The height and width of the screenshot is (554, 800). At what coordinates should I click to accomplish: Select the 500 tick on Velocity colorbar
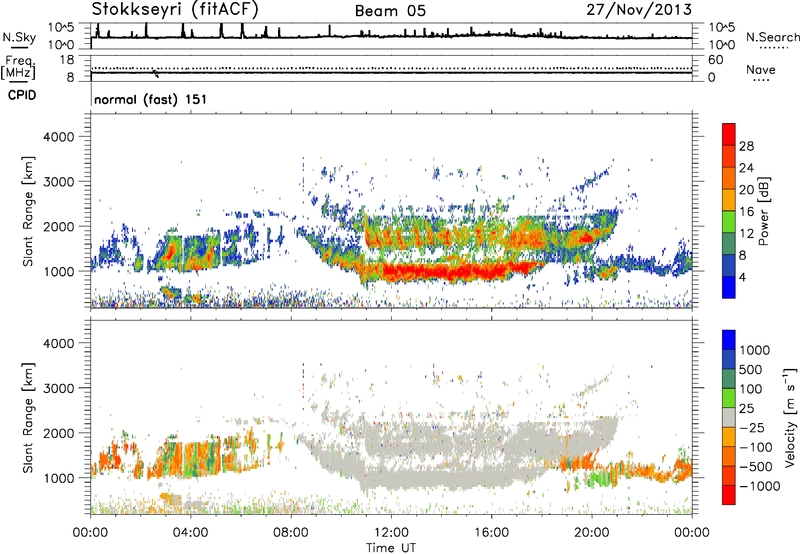pyautogui.click(x=751, y=369)
